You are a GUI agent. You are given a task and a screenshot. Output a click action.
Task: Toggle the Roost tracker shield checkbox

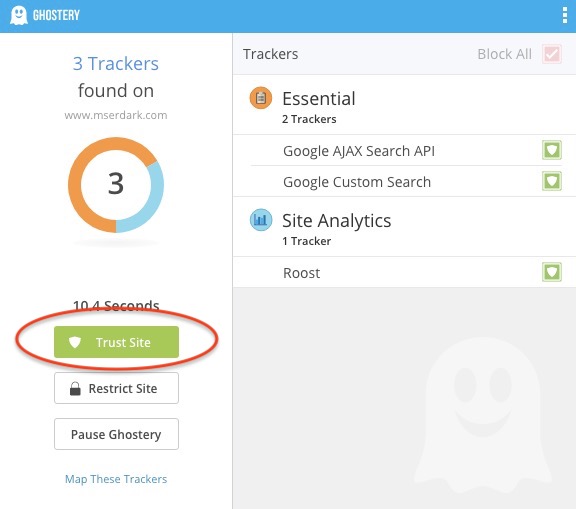click(552, 272)
